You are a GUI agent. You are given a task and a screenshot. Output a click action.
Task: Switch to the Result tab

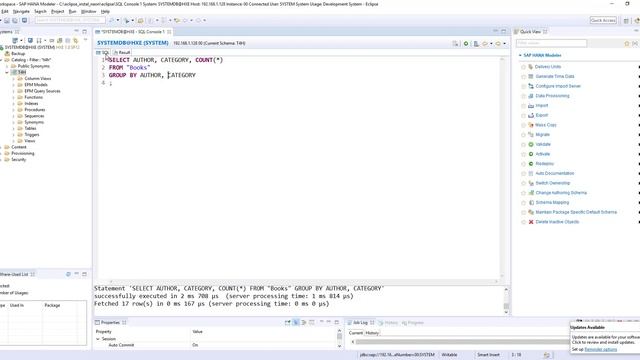122,53
